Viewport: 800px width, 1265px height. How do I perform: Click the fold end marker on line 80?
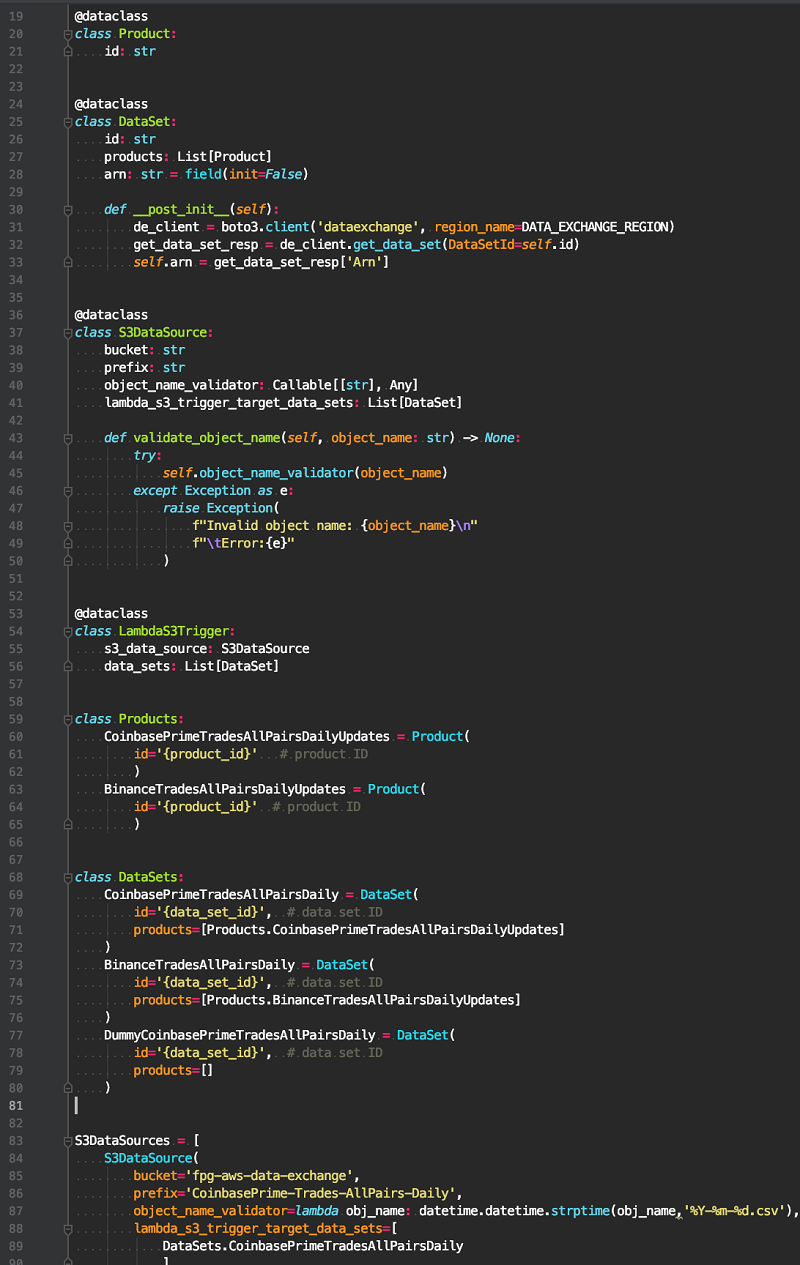66,1088
